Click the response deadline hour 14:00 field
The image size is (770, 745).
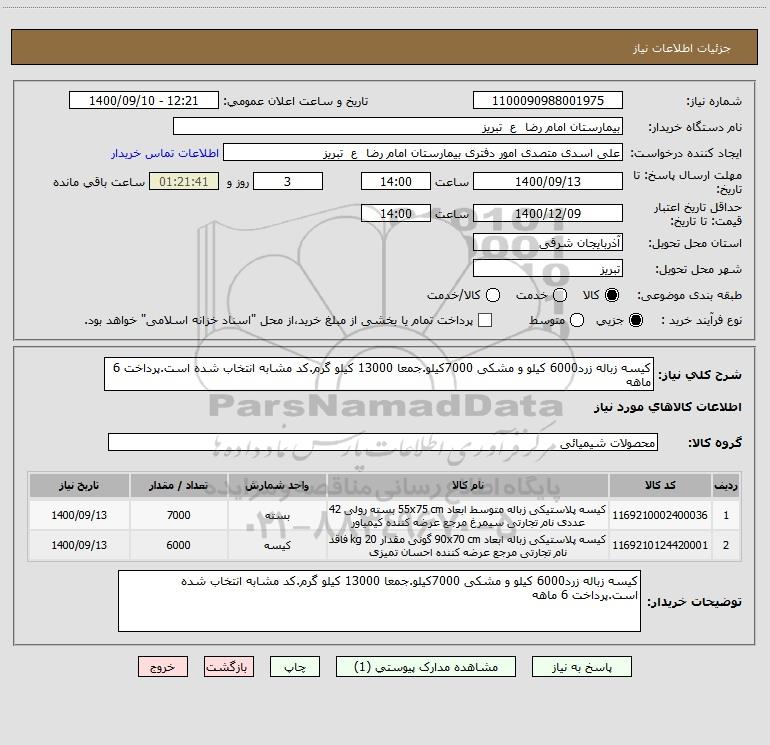[x=396, y=181]
